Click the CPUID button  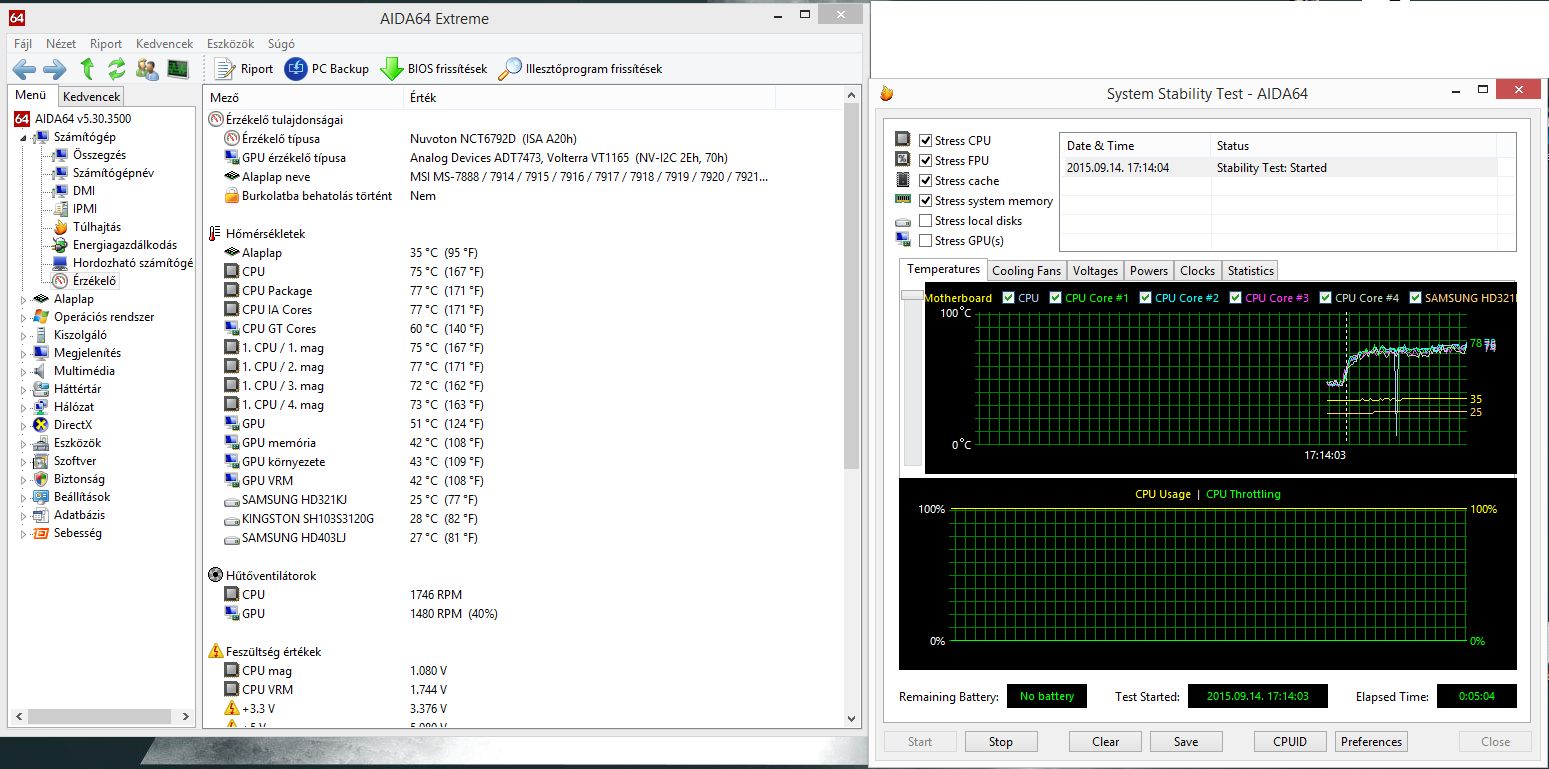[x=1290, y=742]
